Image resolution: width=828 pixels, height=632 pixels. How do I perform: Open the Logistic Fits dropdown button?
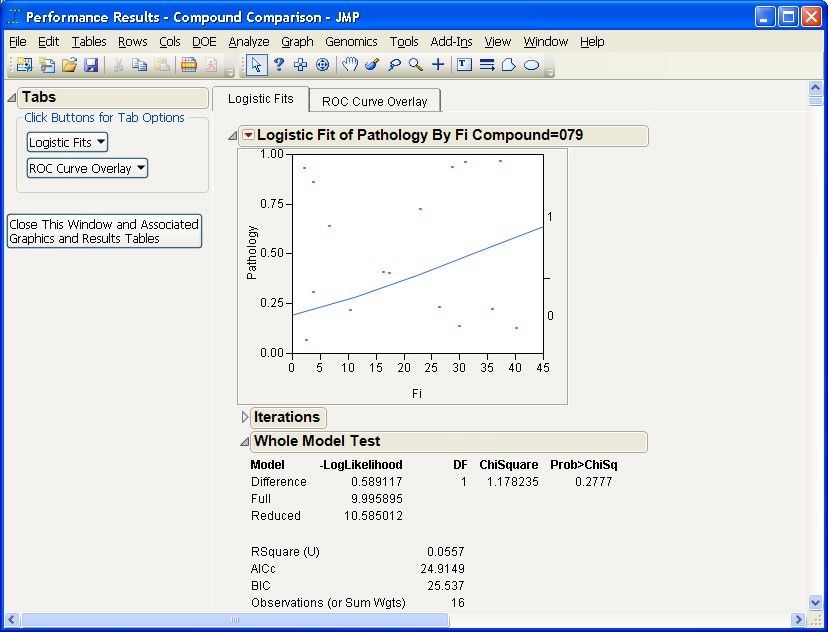pos(67,142)
